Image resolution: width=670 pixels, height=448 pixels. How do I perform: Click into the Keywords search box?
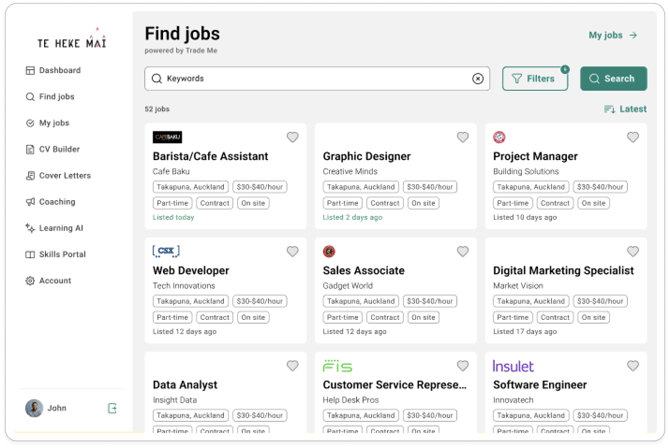point(310,79)
